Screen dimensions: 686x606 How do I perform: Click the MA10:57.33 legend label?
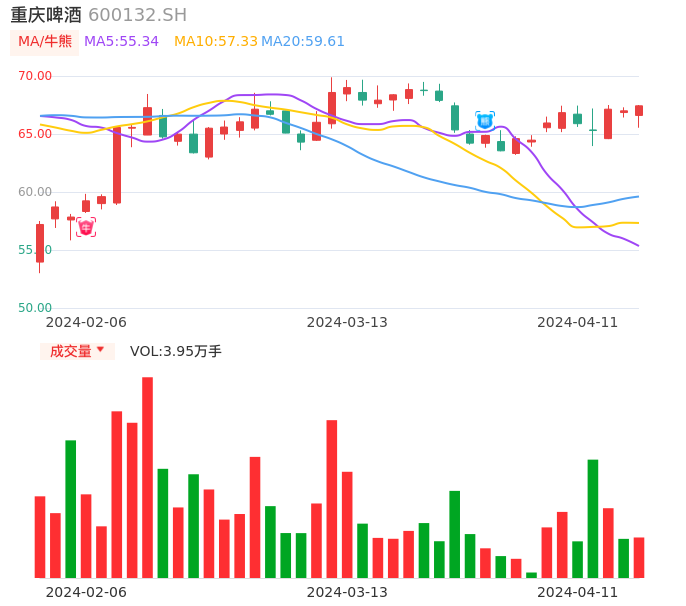pos(216,42)
